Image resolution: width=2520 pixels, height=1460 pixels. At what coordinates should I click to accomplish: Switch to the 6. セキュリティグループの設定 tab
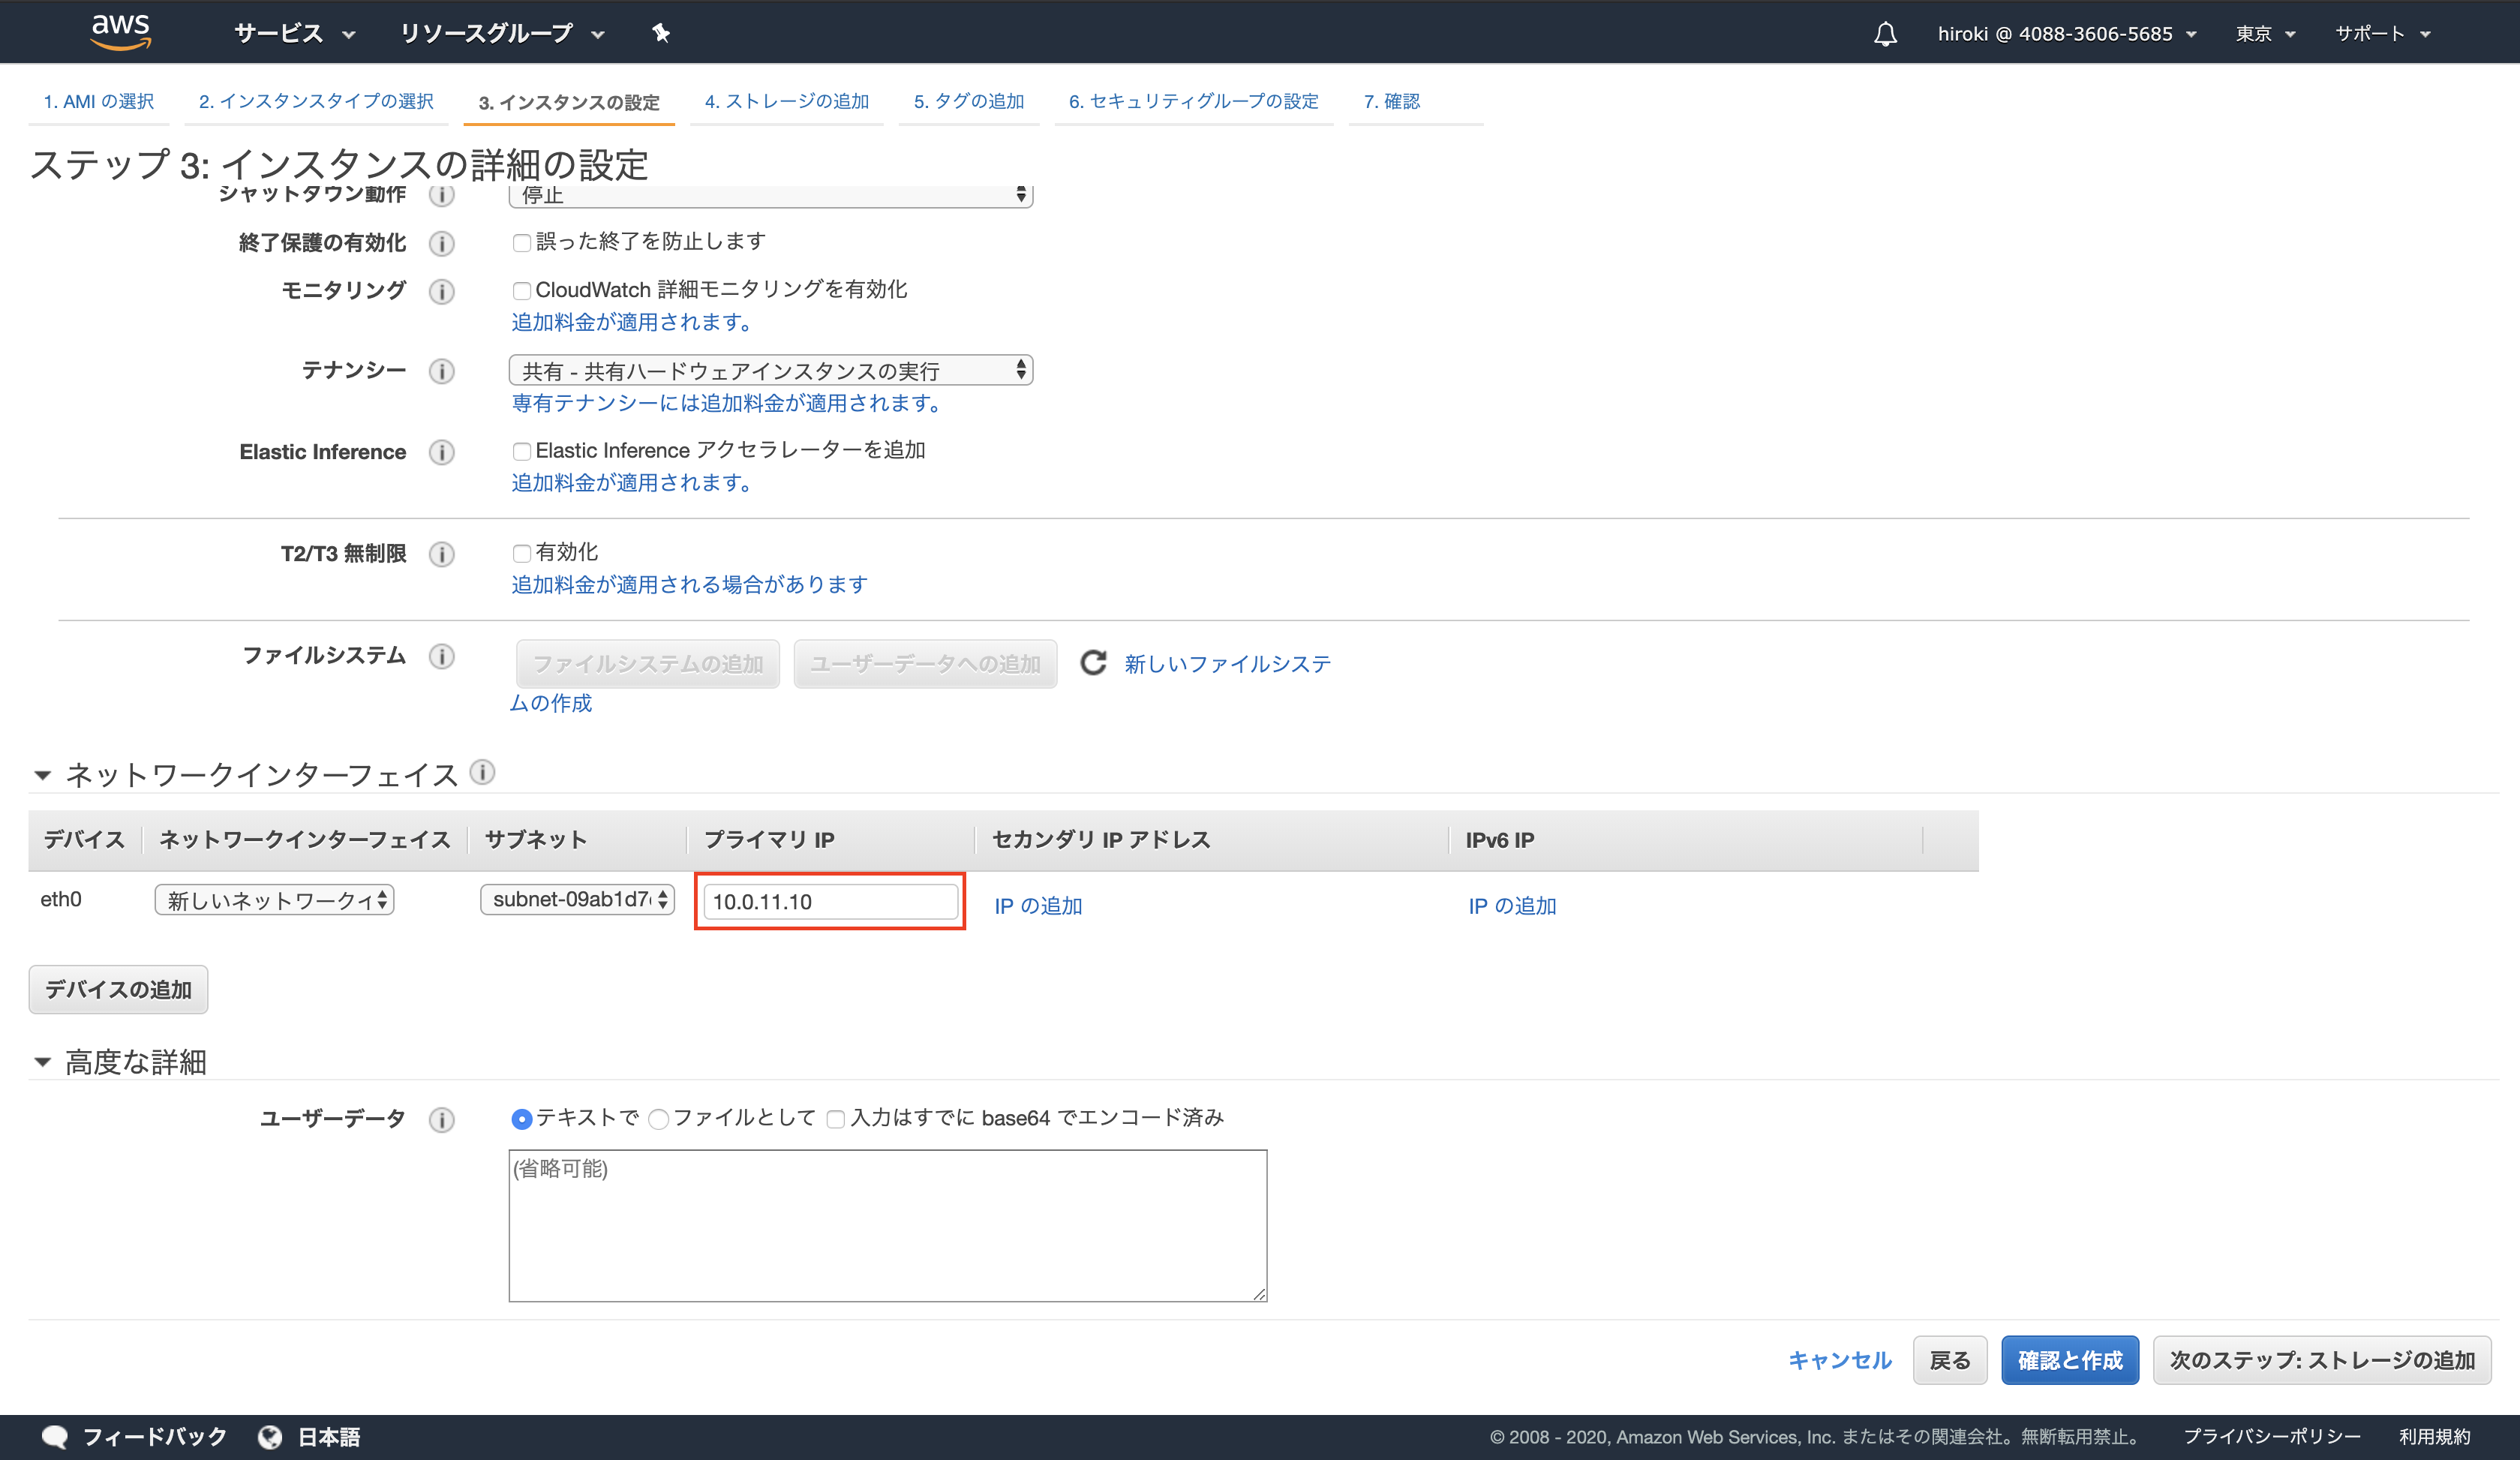pyautogui.click(x=1193, y=101)
